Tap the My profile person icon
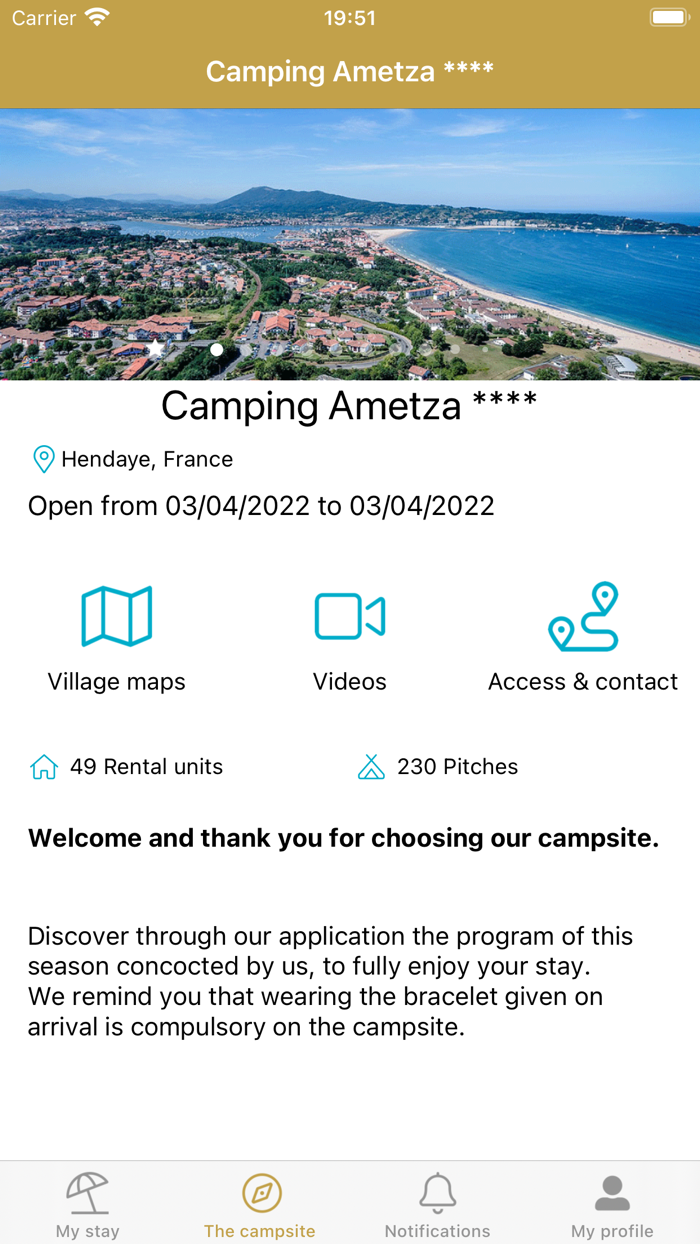Screen dimensions: 700x1244 [612, 1191]
